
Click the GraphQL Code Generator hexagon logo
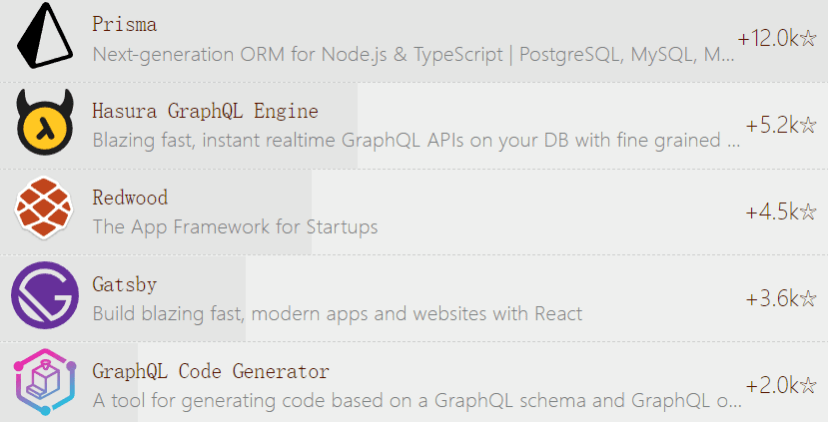tap(45, 382)
